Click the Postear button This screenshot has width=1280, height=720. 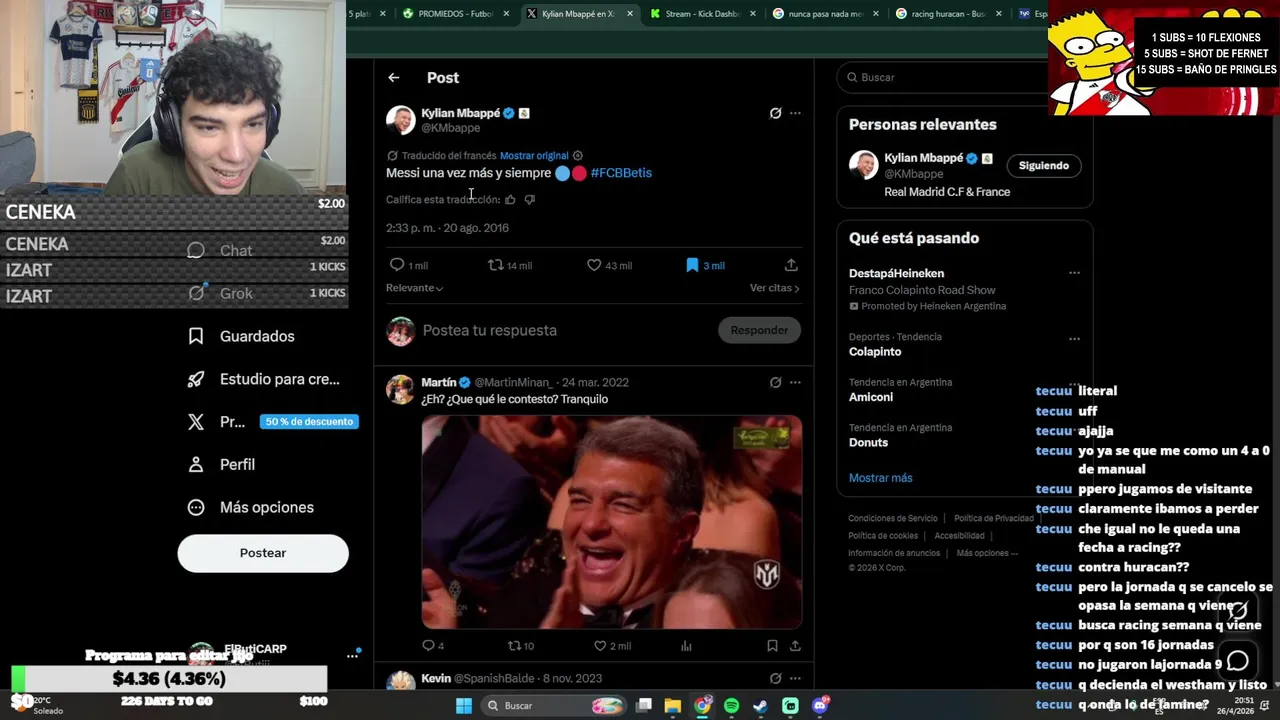pos(263,553)
